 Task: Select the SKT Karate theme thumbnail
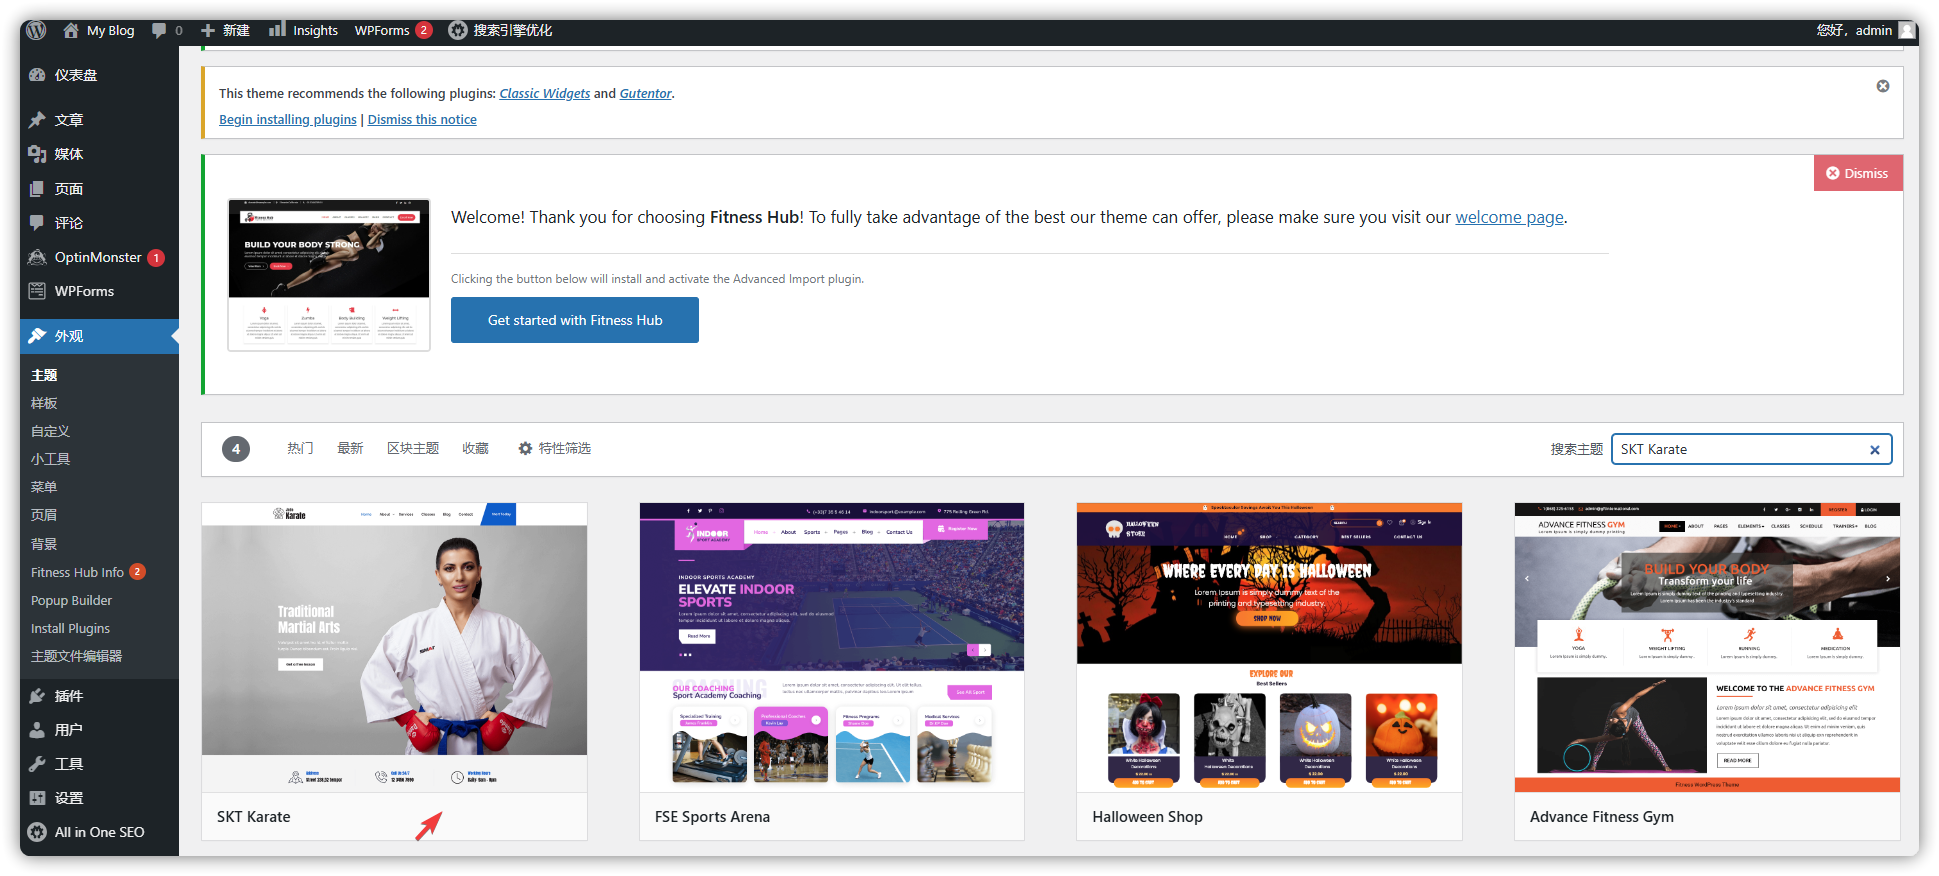pos(394,647)
